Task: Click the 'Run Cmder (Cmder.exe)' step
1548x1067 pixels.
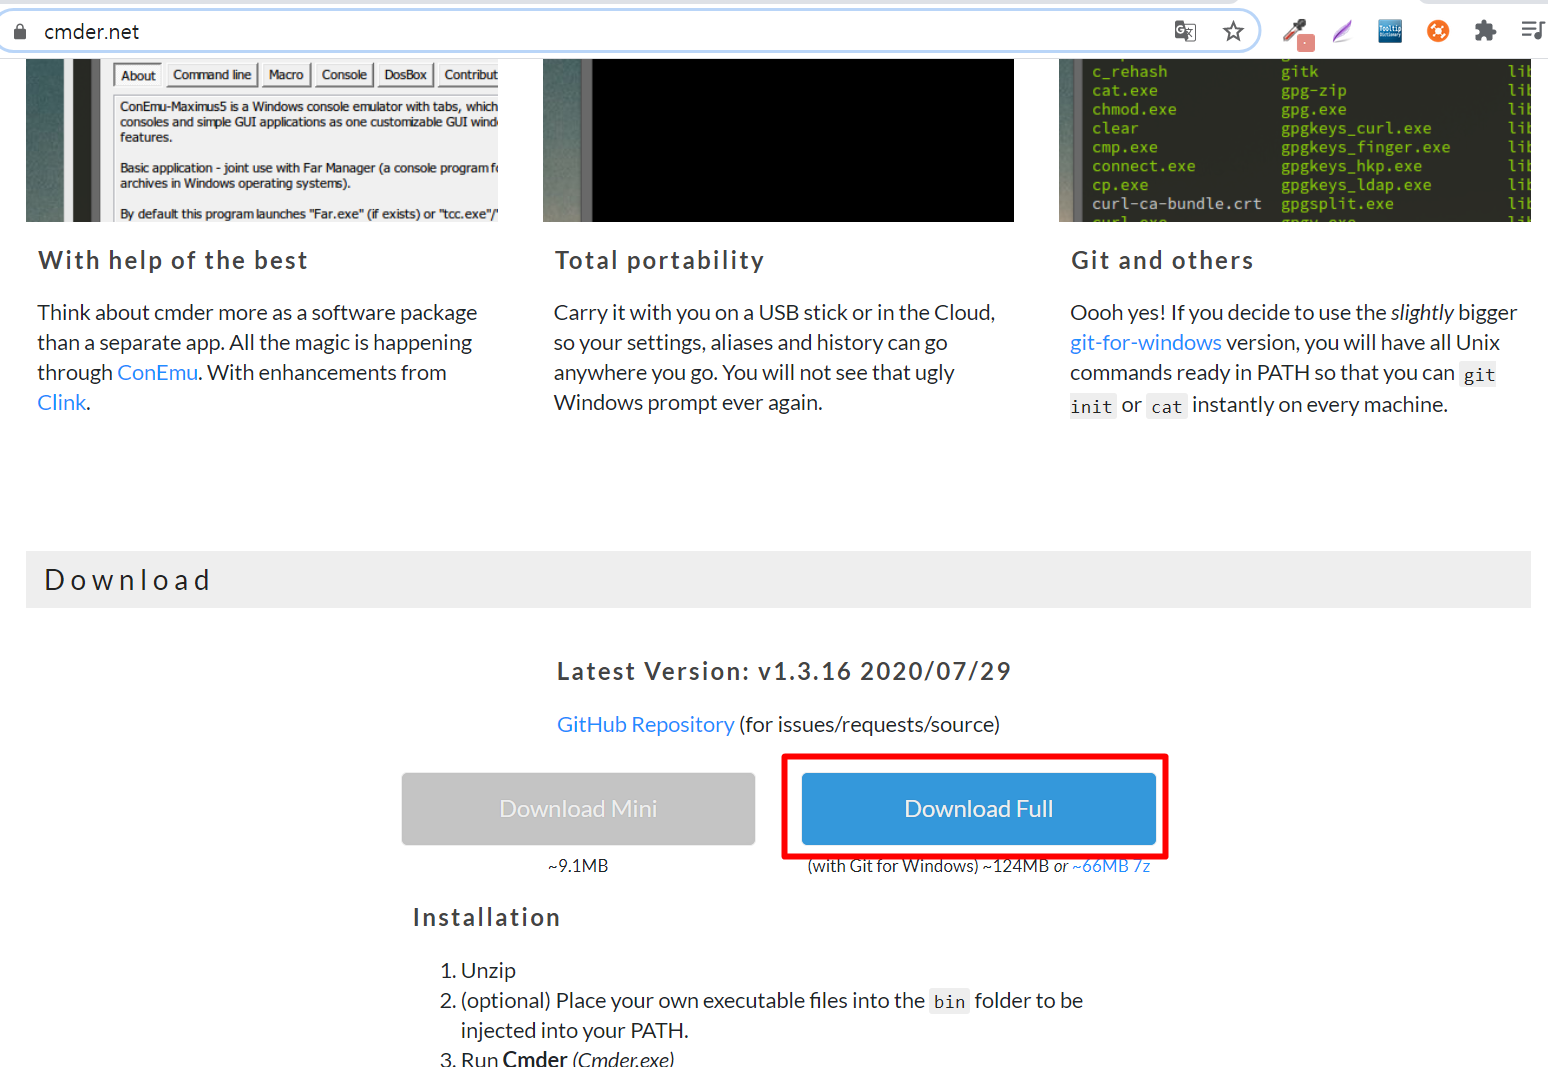Action: click(567, 1058)
